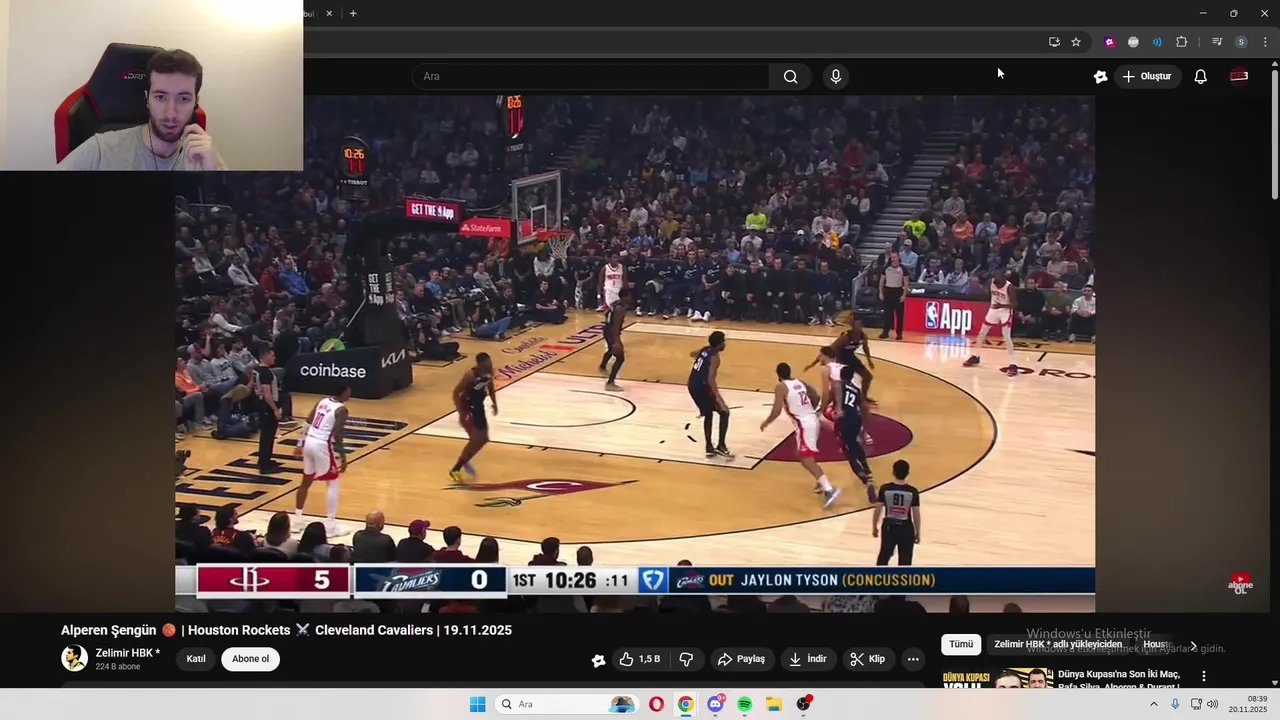This screenshot has width=1280, height=720.
Task: Click the Windows taskbar Ara search box
Action: point(566,704)
